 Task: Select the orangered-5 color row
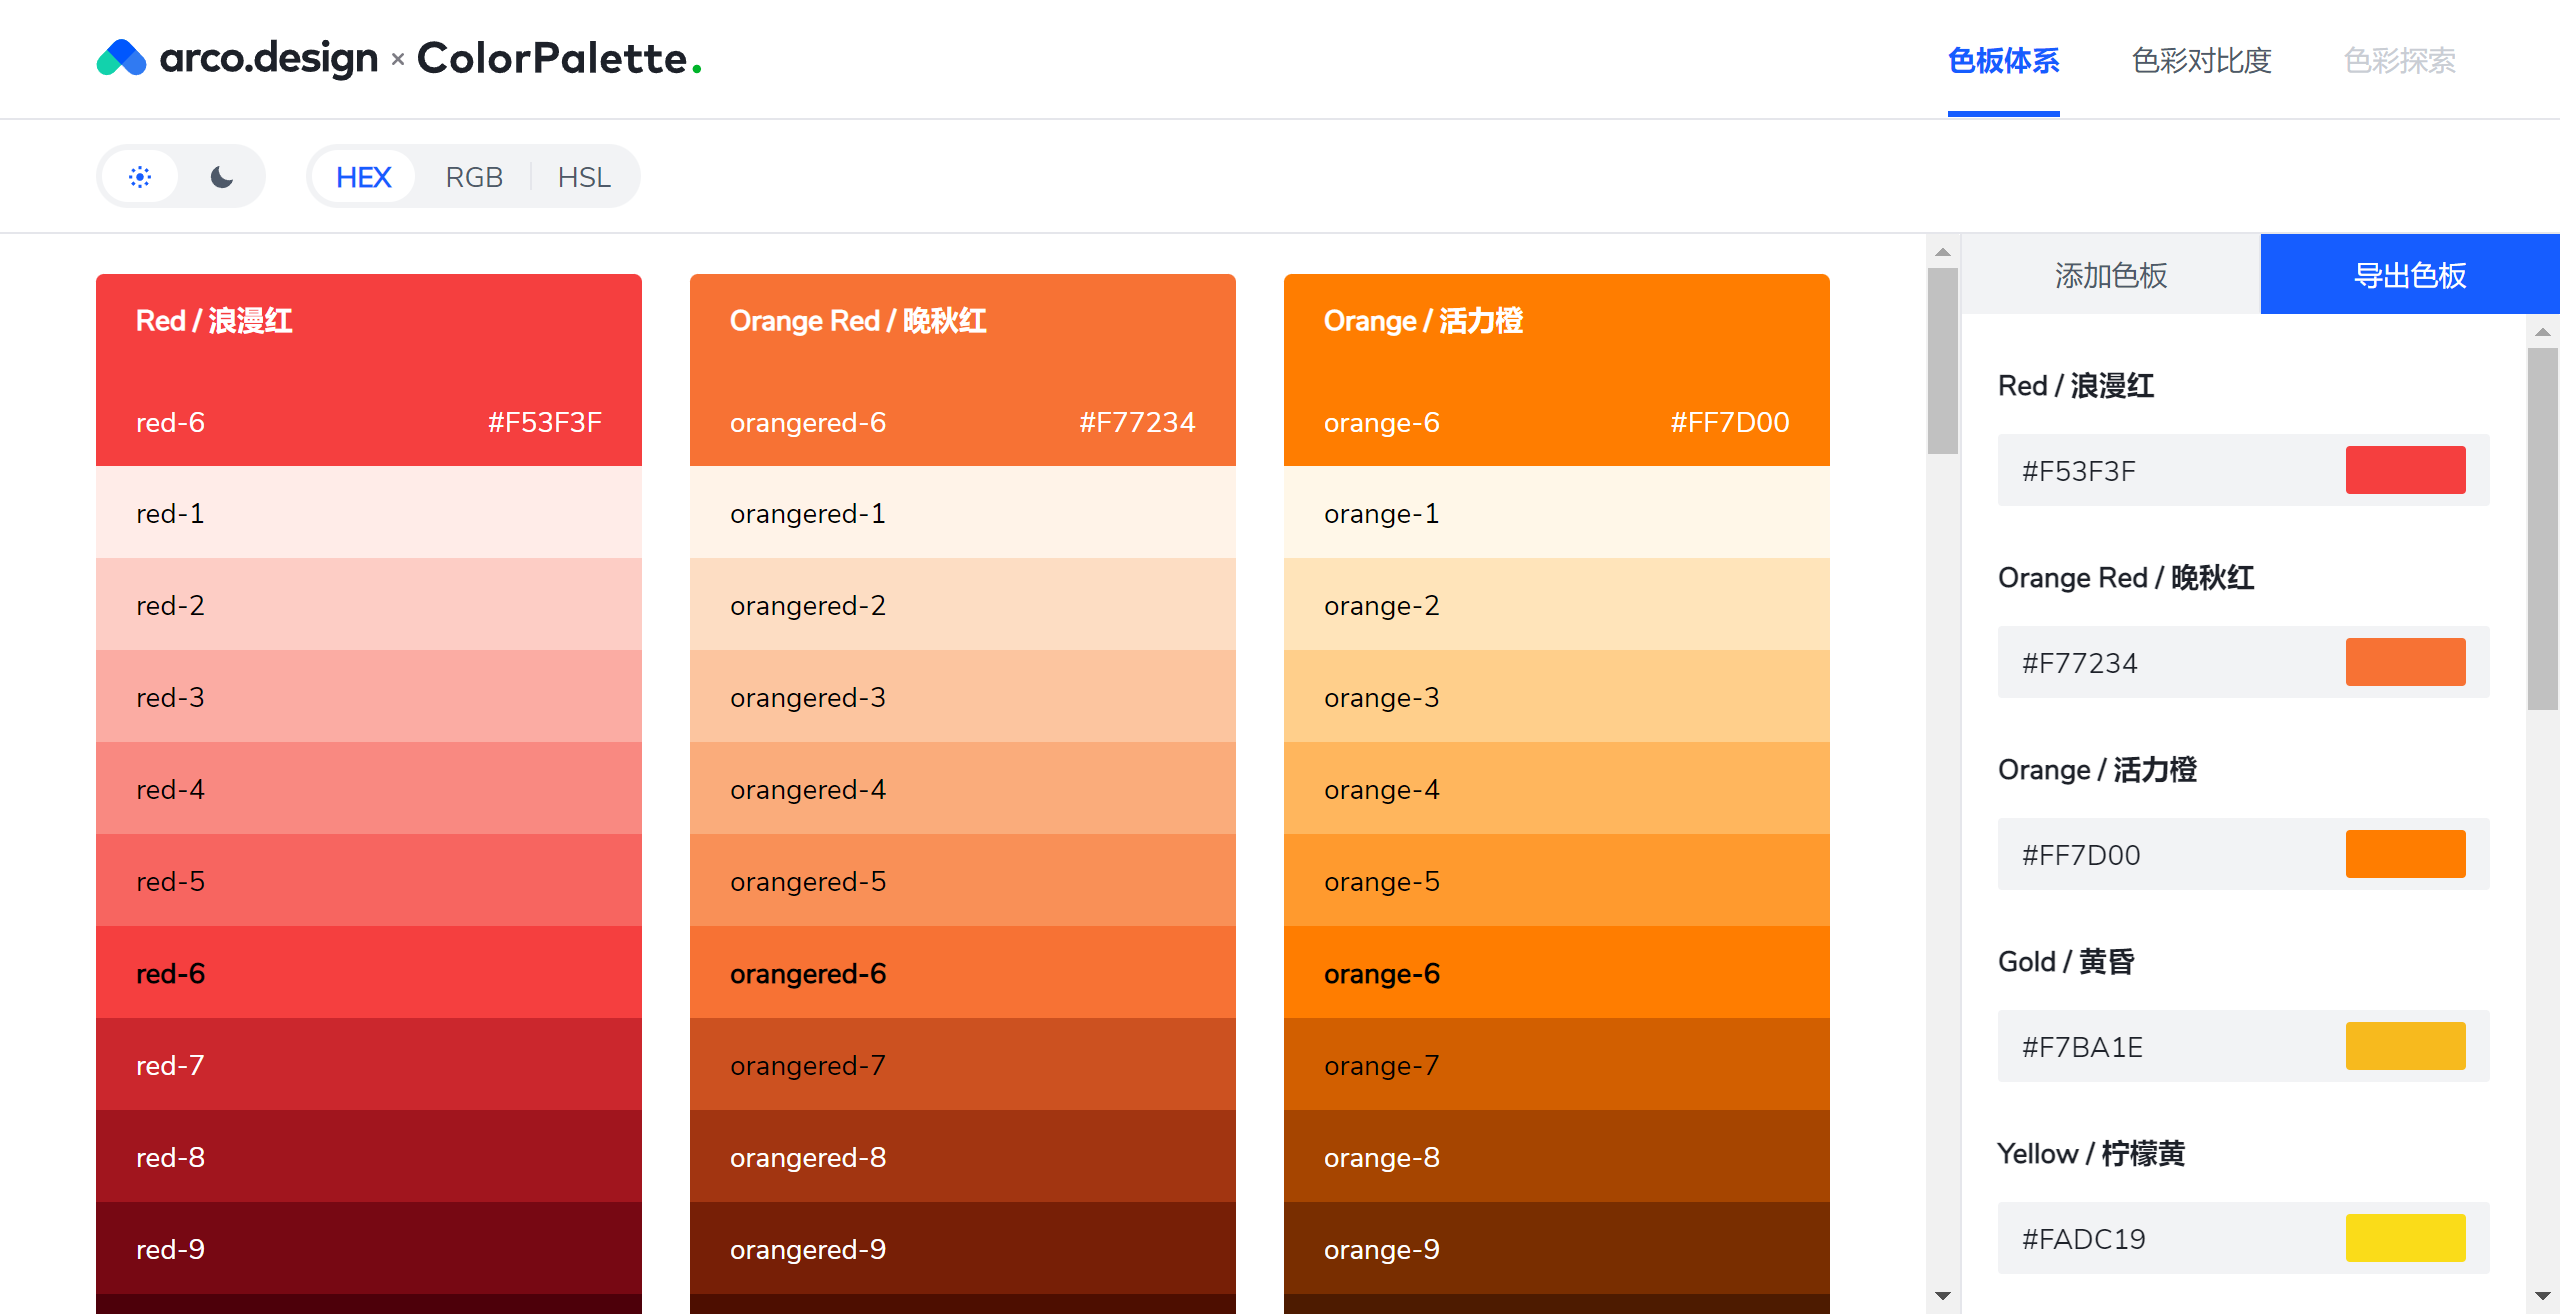point(963,880)
